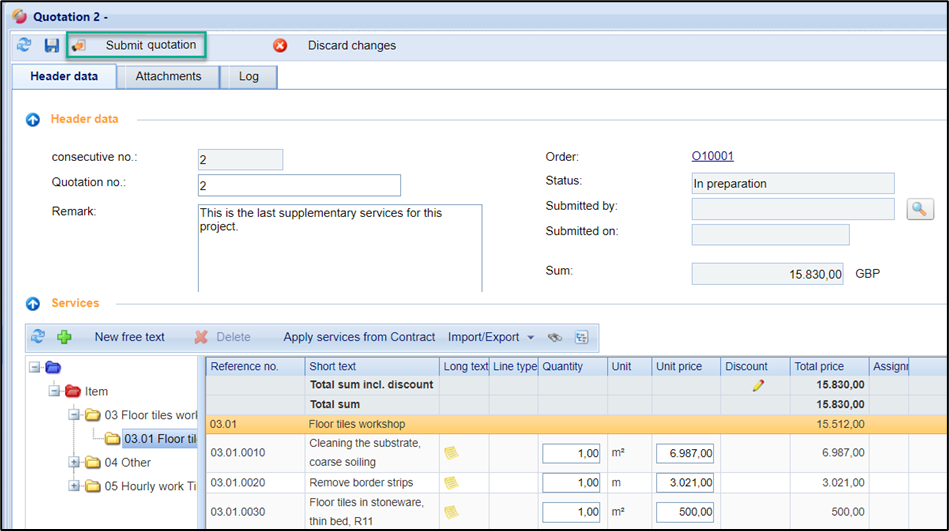
Task: Open the magnifier lookup beside Submitted by
Action: click(920, 208)
